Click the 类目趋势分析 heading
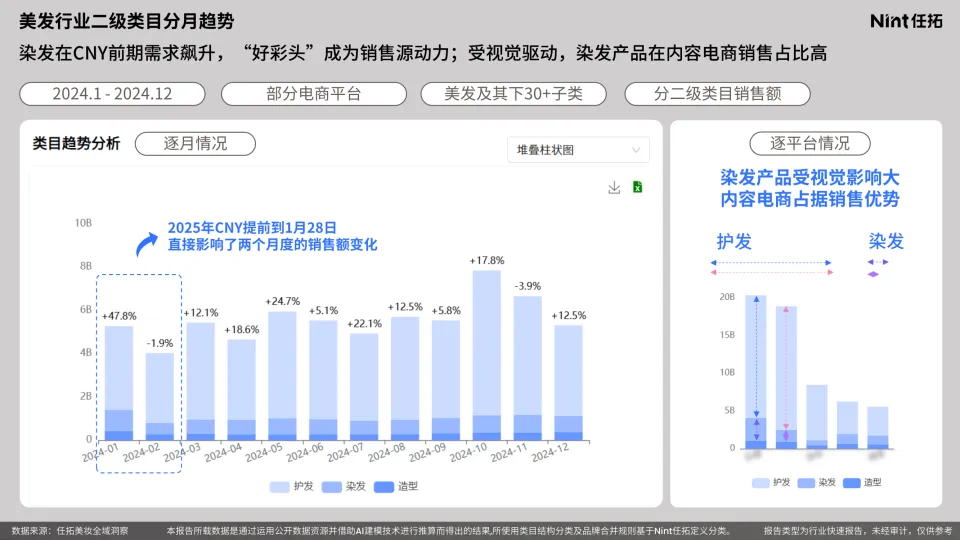Viewport: 960px width, 540px height. tap(76, 144)
